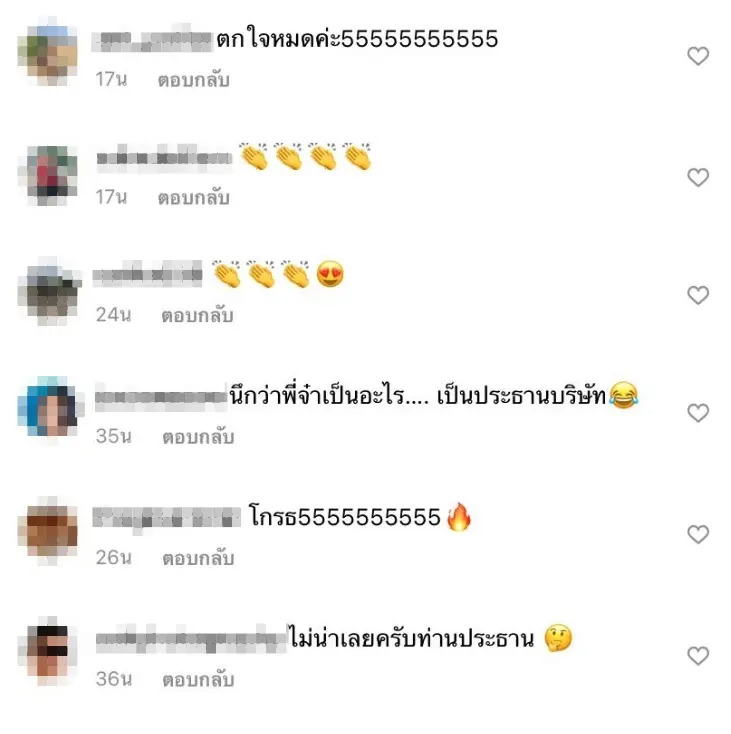Viewport: 731px width, 734px height.
Task: Like the comment 'ตกใจหมดค่ะ5555555555'
Action: point(698,56)
